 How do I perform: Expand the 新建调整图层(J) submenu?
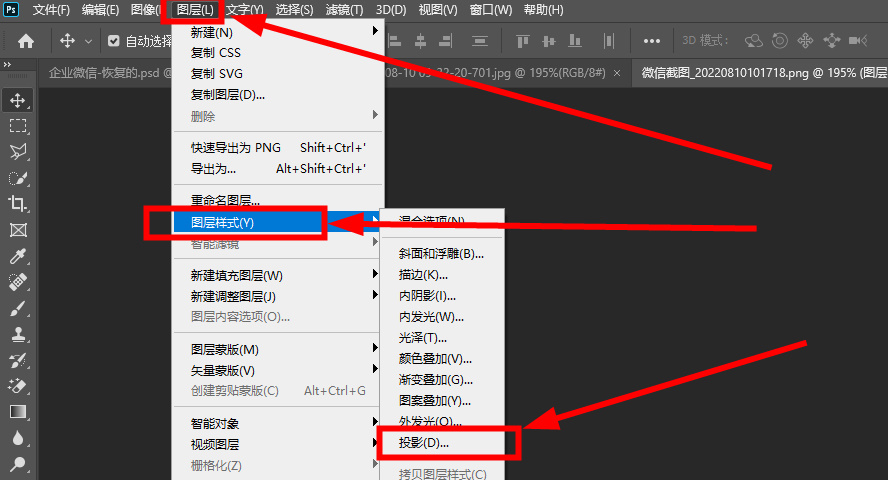point(375,295)
